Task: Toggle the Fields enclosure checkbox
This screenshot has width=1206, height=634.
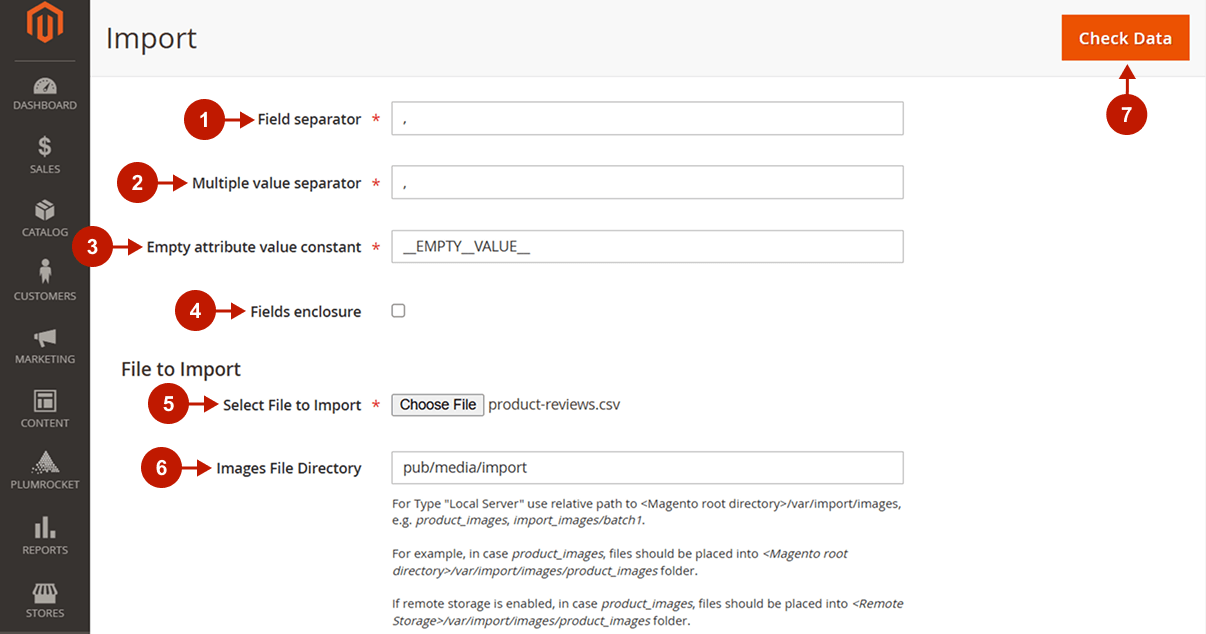Action: click(x=398, y=311)
